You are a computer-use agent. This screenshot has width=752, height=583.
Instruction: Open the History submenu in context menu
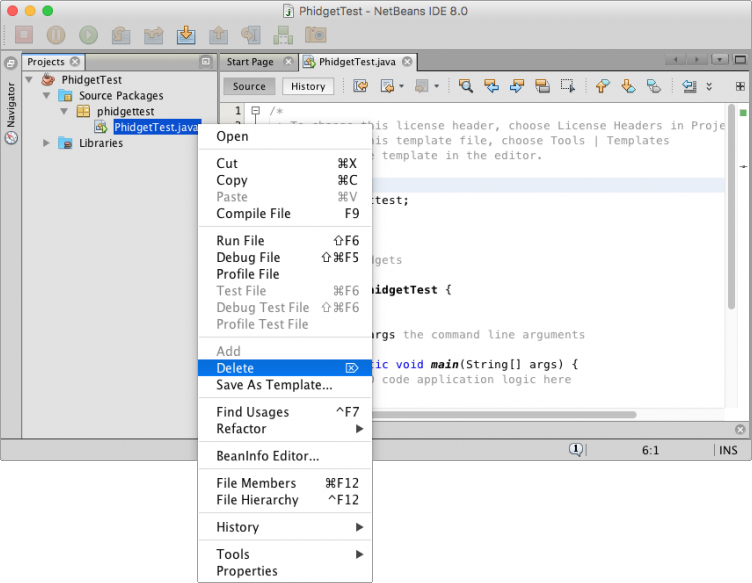(285, 527)
